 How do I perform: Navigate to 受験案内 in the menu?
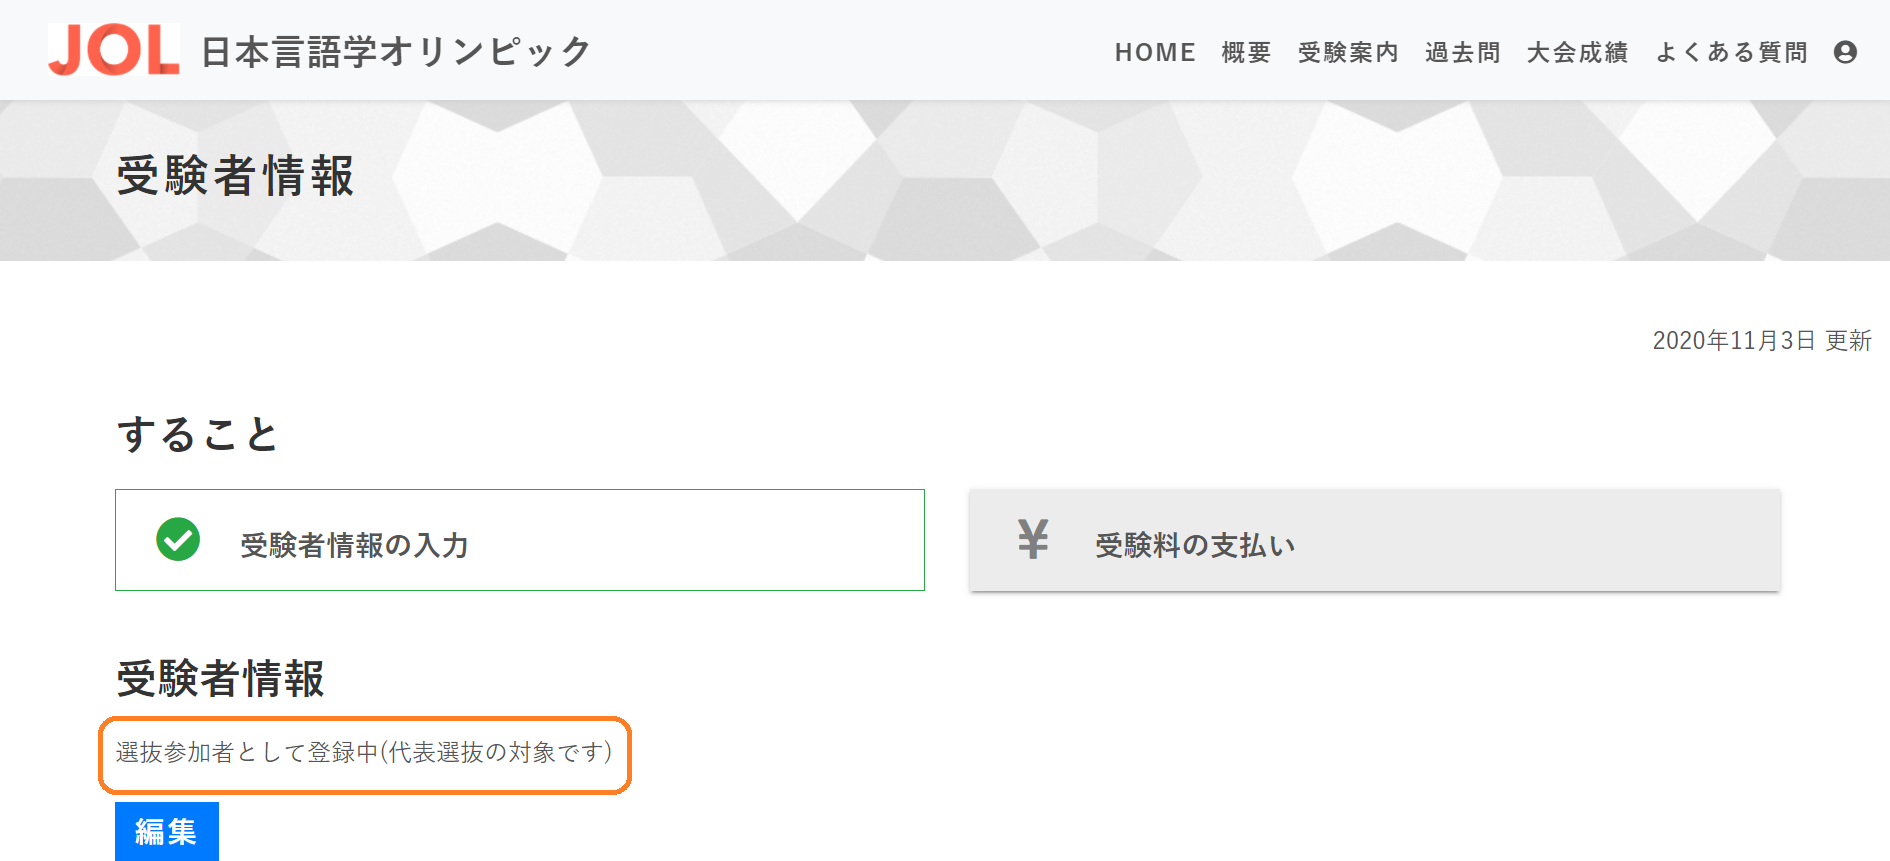point(1348,52)
